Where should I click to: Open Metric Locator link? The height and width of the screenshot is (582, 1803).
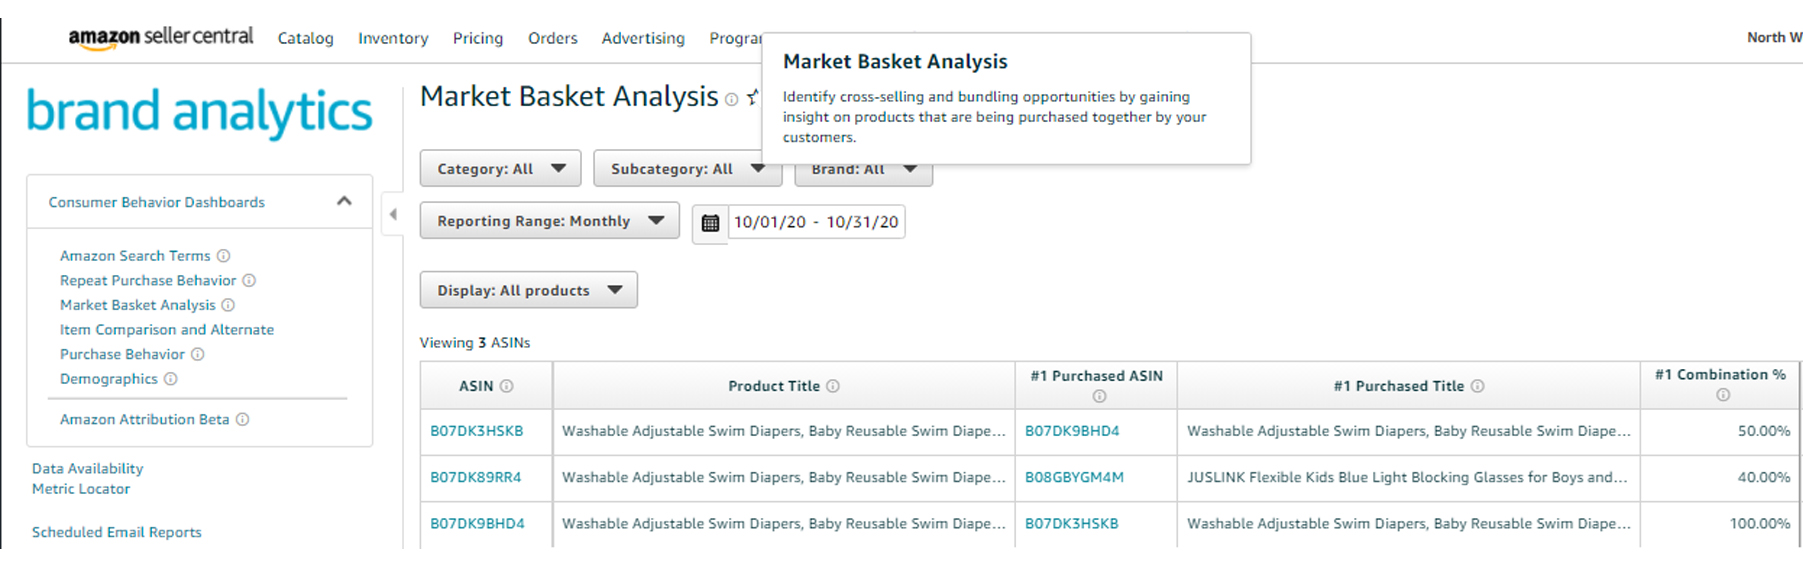point(81,489)
